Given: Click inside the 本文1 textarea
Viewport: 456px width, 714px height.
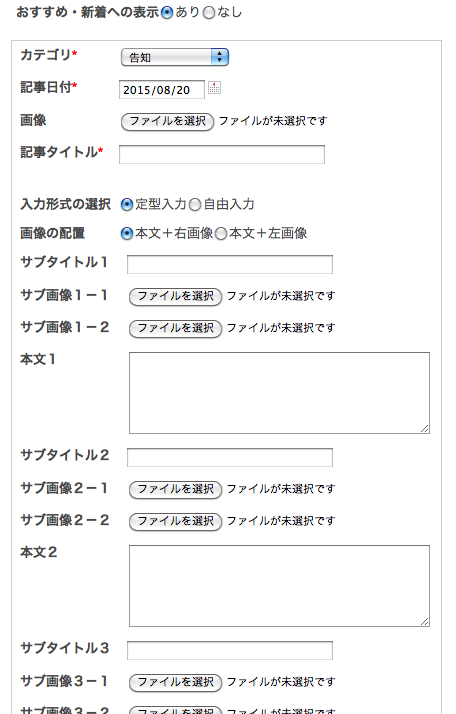Looking at the screenshot, I should point(279,393).
